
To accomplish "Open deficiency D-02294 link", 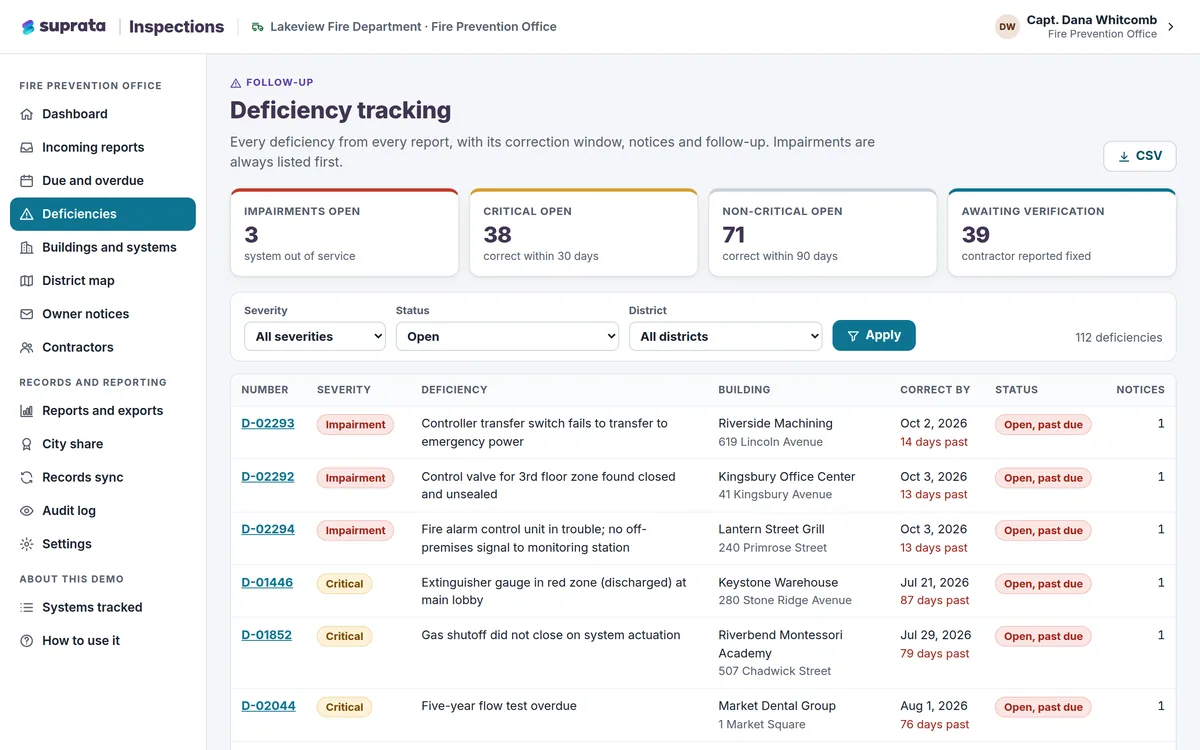I will tap(268, 529).
